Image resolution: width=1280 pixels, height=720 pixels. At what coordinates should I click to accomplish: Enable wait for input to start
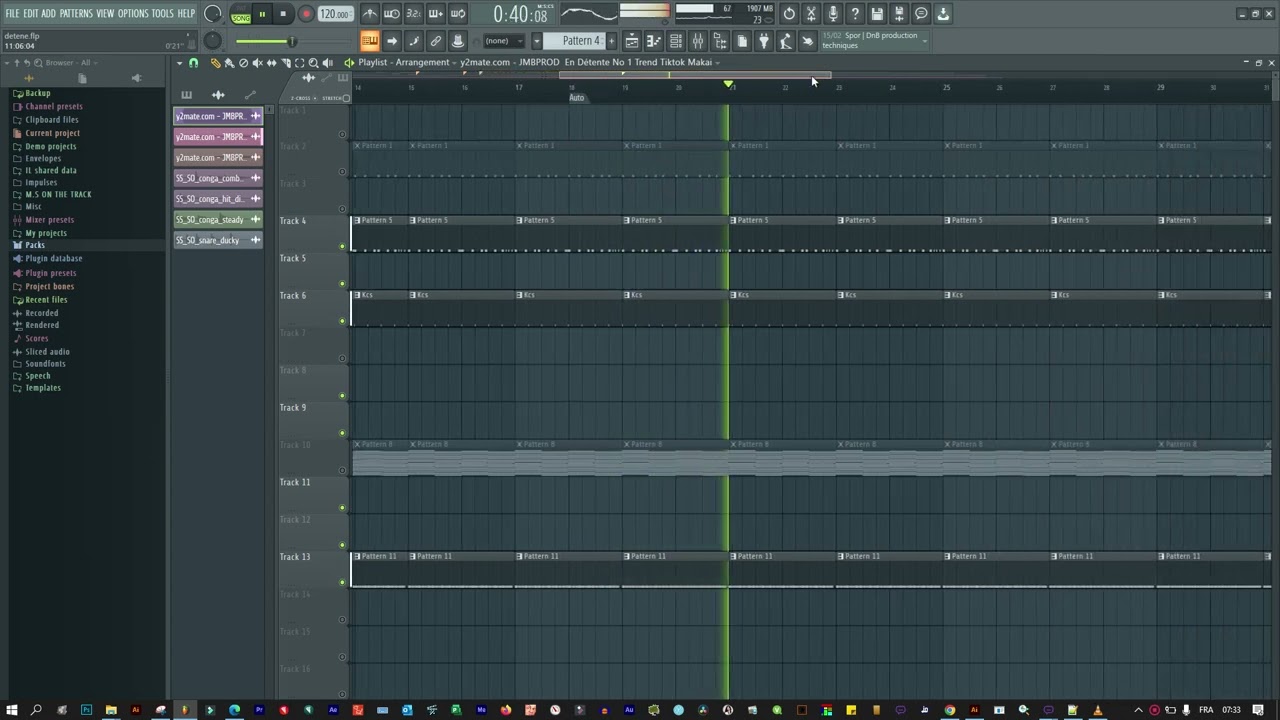click(392, 14)
